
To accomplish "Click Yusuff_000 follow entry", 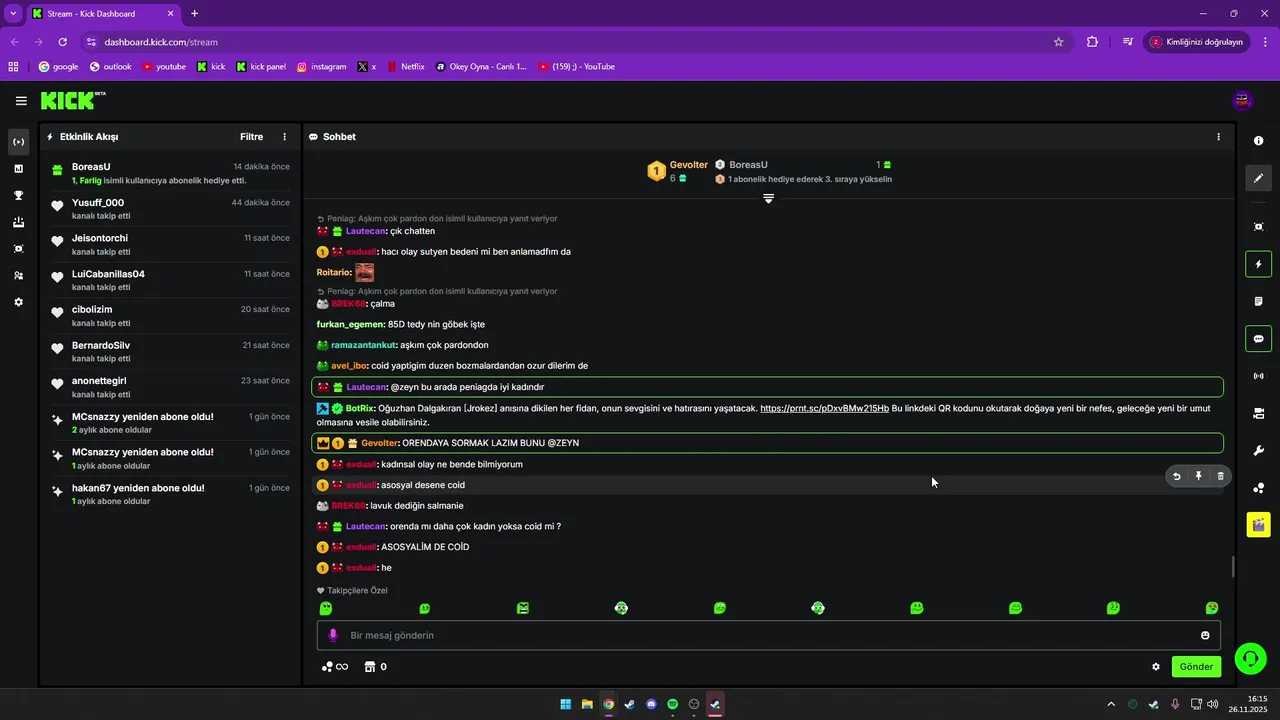I will coord(170,209).
